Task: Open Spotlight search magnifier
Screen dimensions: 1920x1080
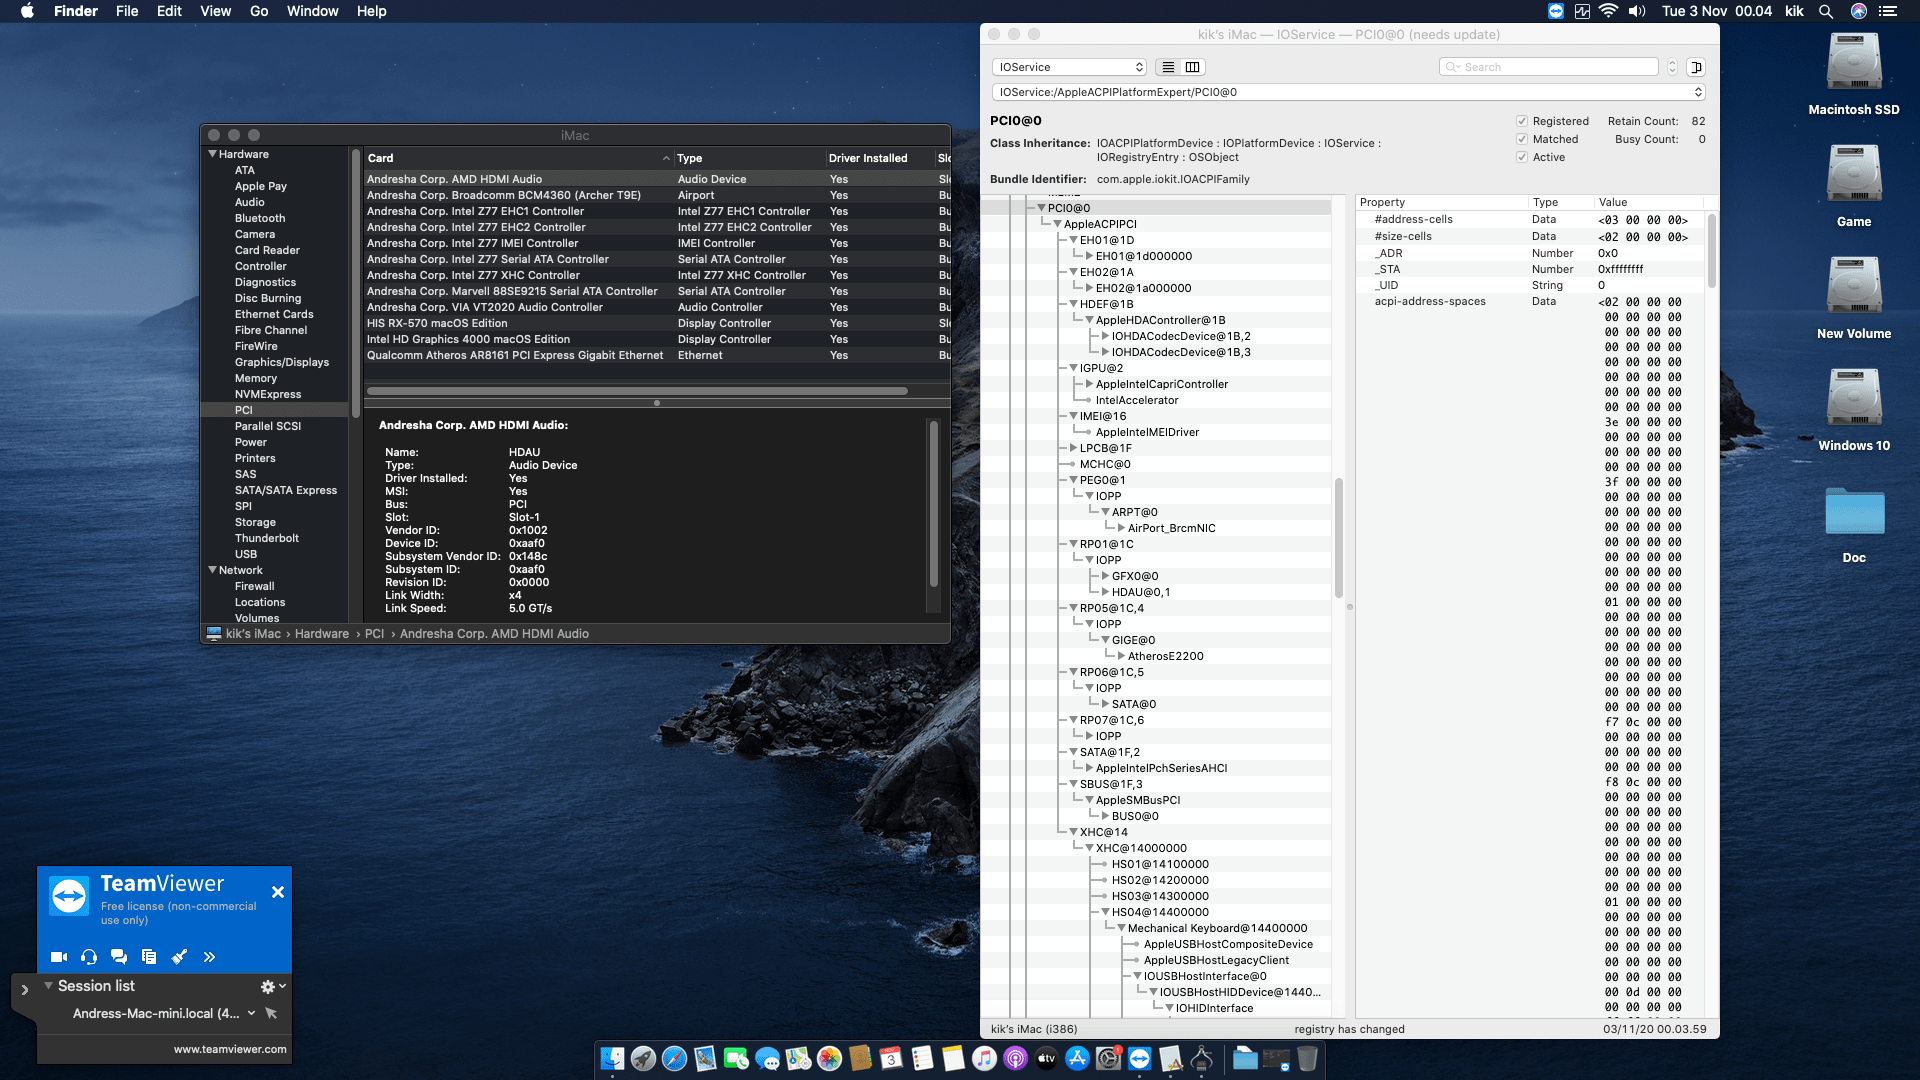Action: (1826, 11)
